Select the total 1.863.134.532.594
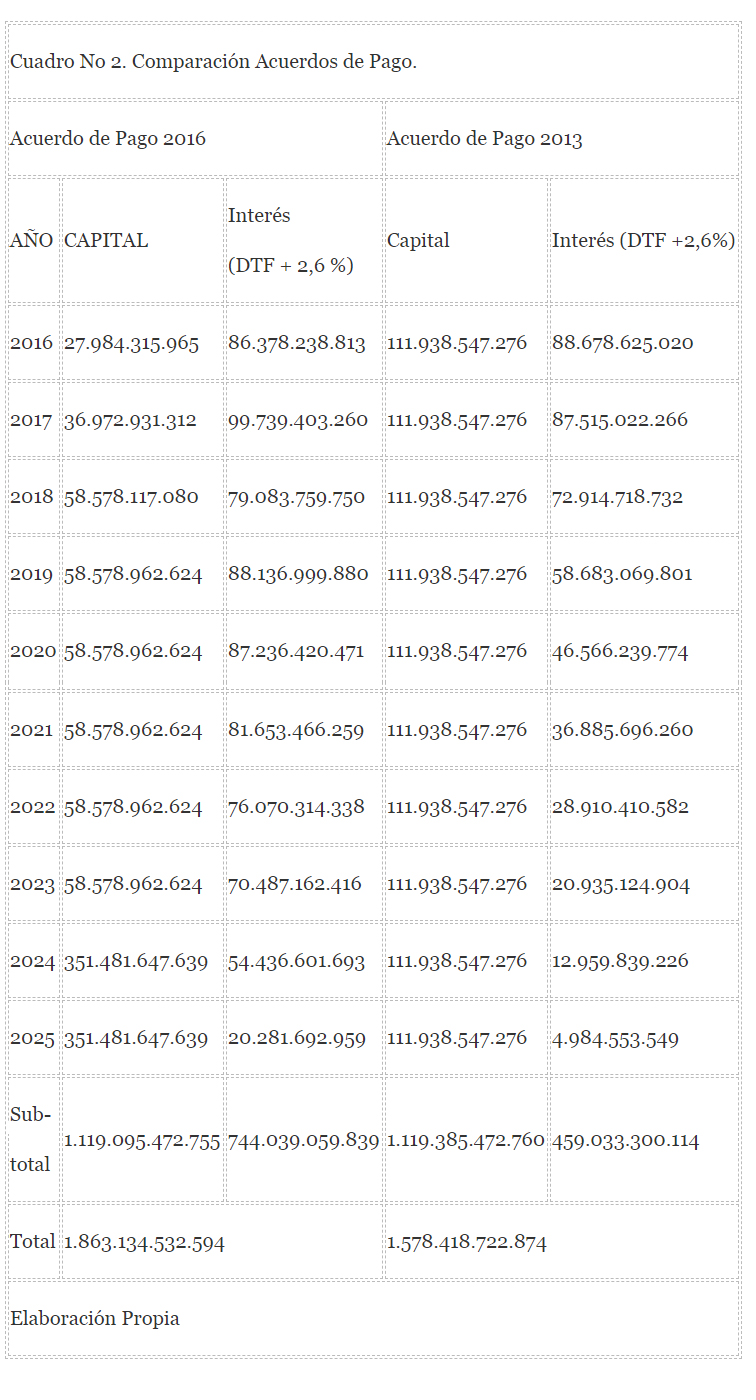 144,1242
